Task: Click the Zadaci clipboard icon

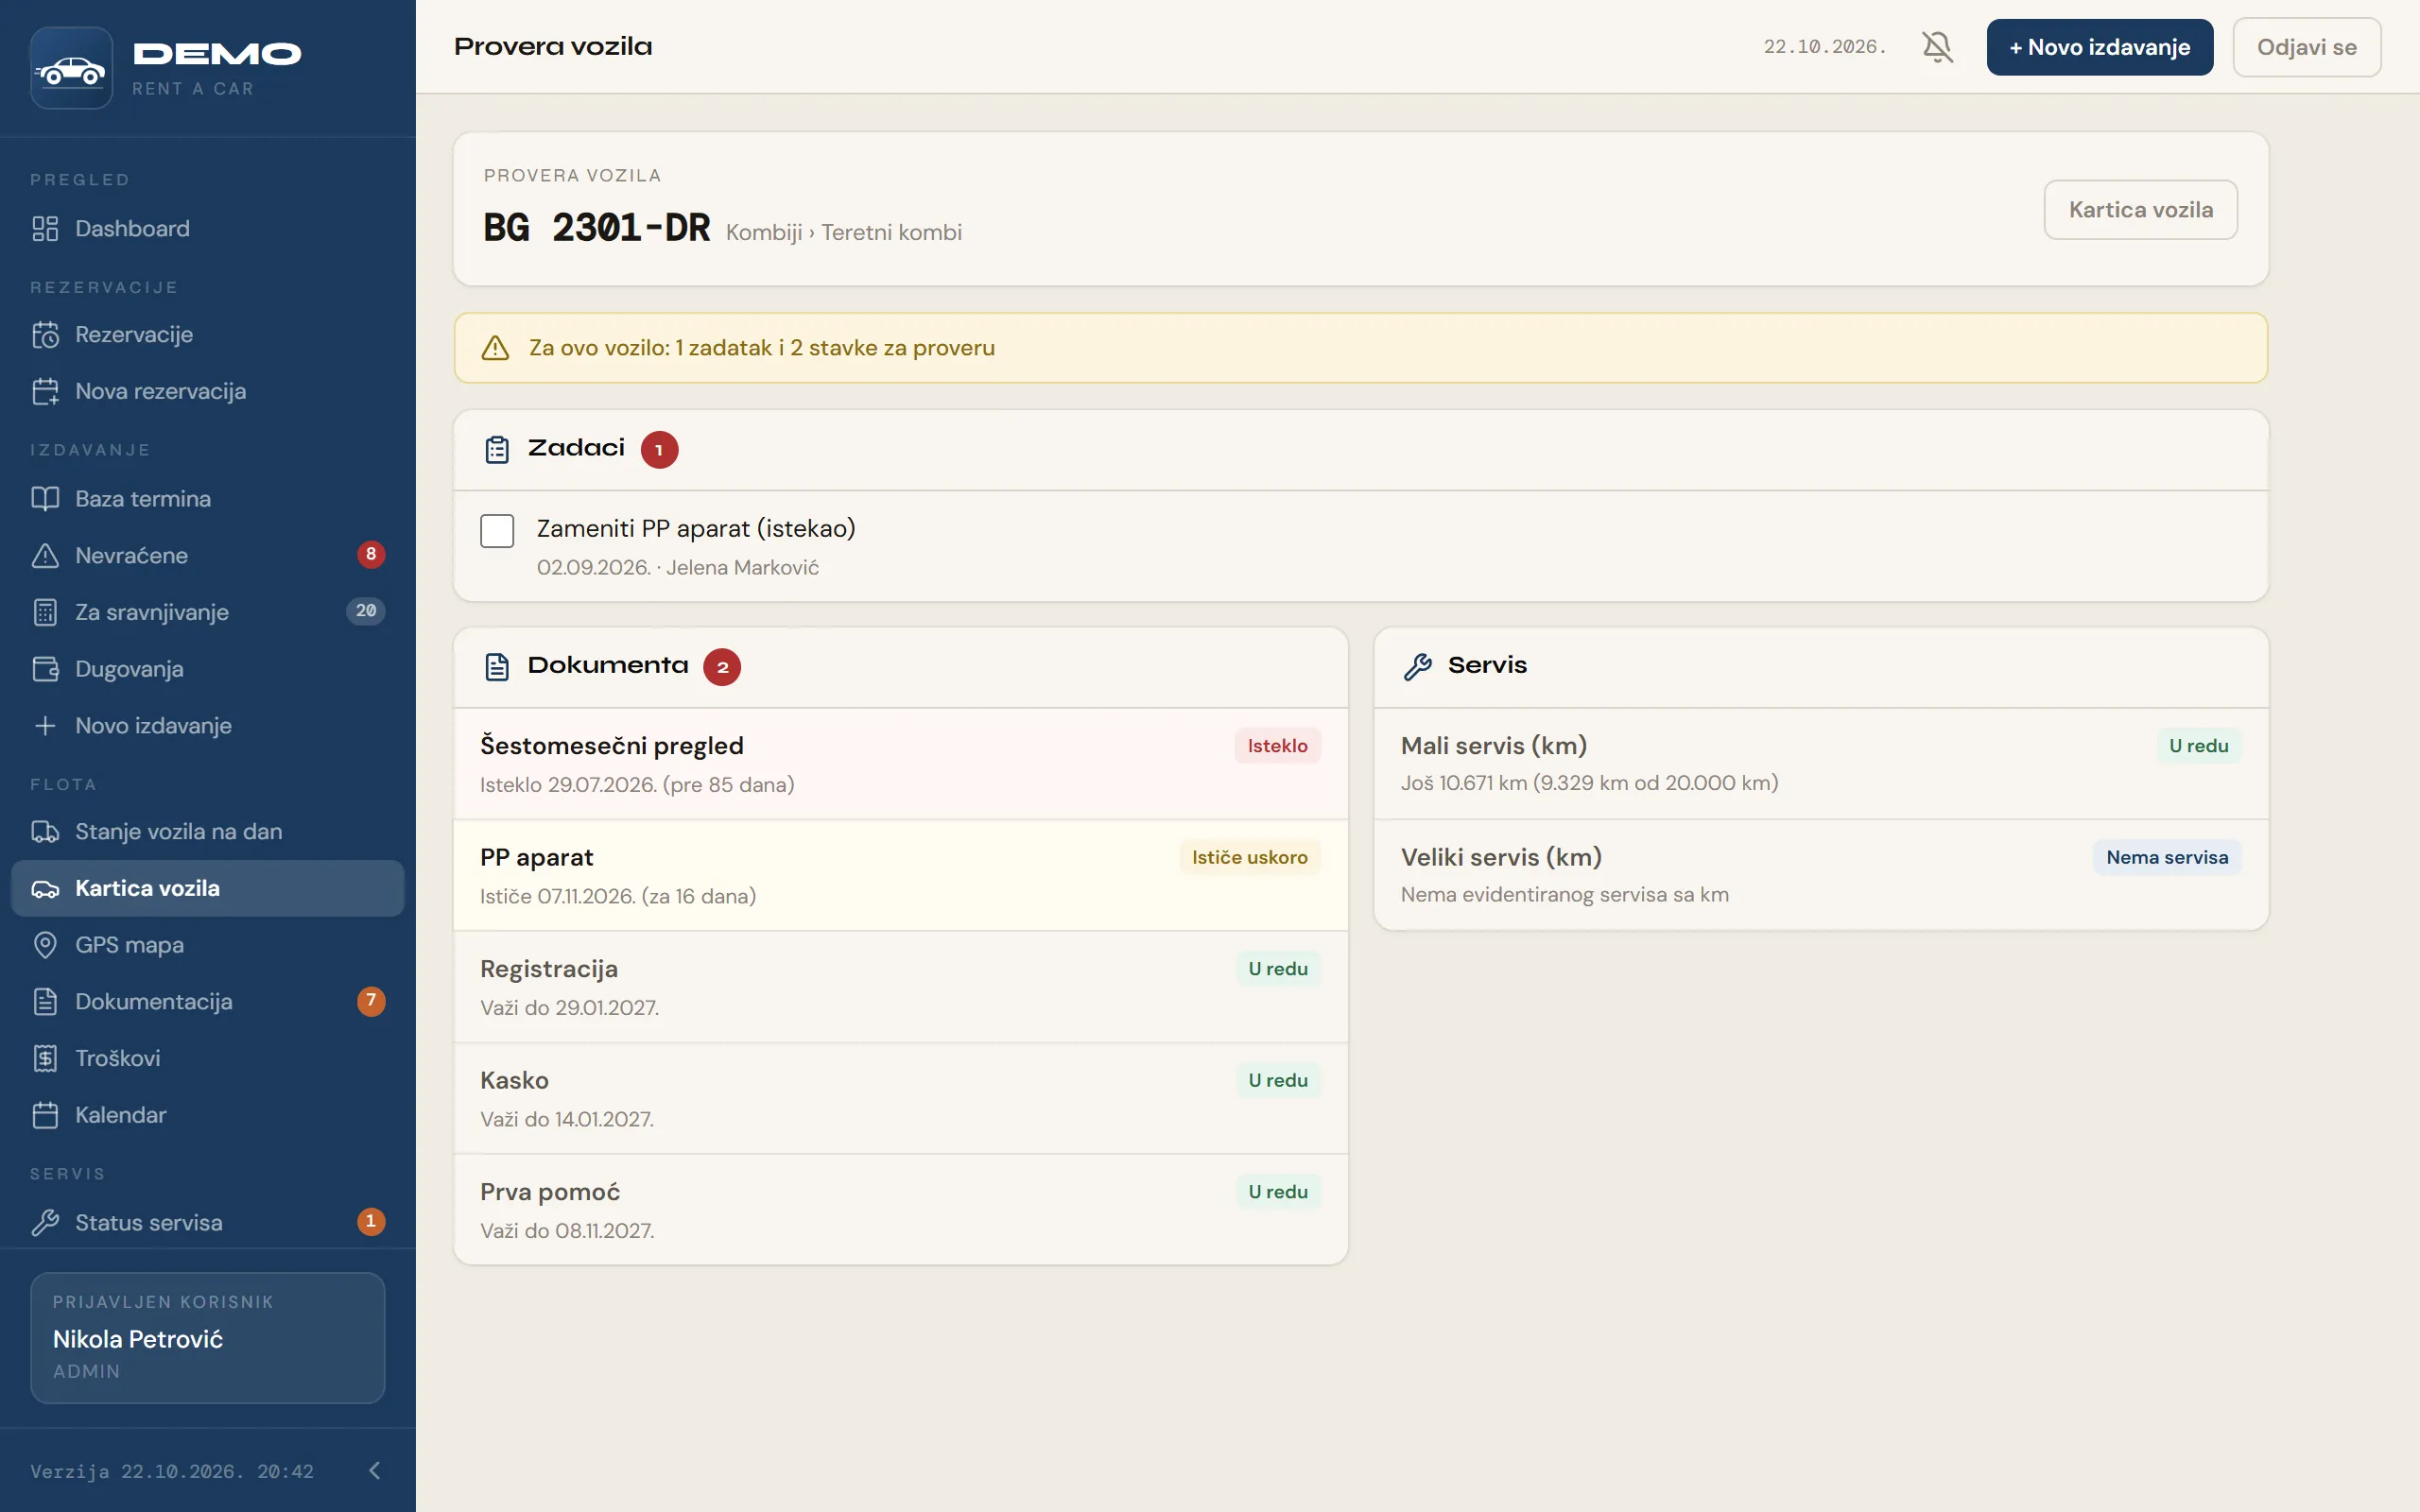Action: click(x=497, y=449)
